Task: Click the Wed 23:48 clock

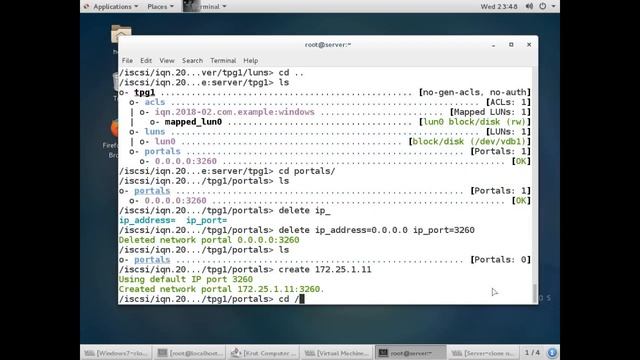Action: 499,7
